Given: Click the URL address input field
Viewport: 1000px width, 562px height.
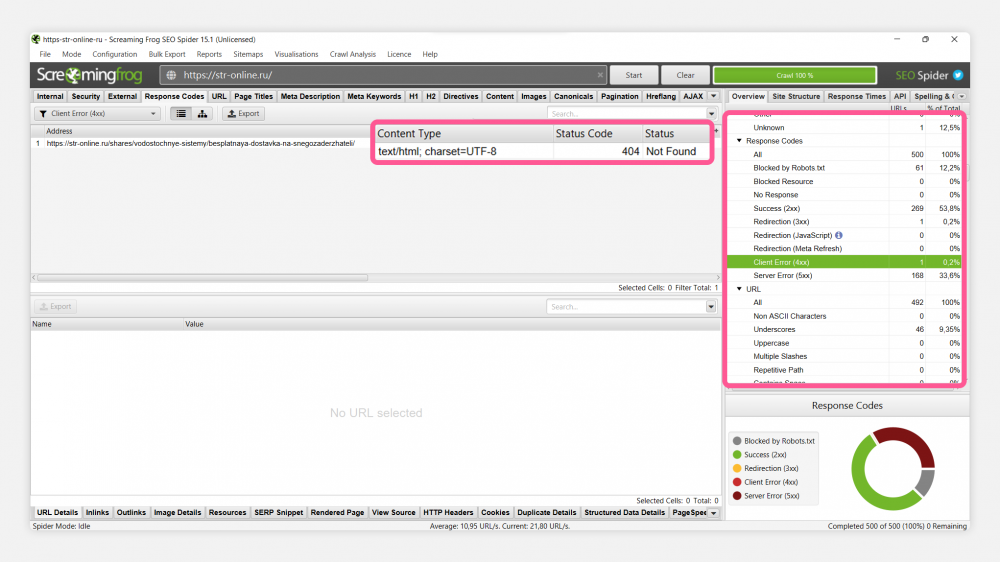Looking at the screenshot, I should pos(383,75).
